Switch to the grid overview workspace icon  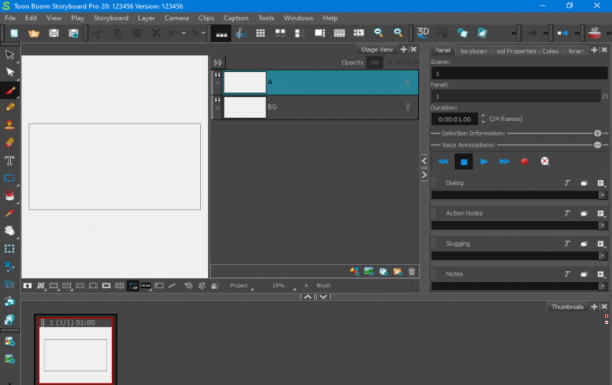(260, 33)
